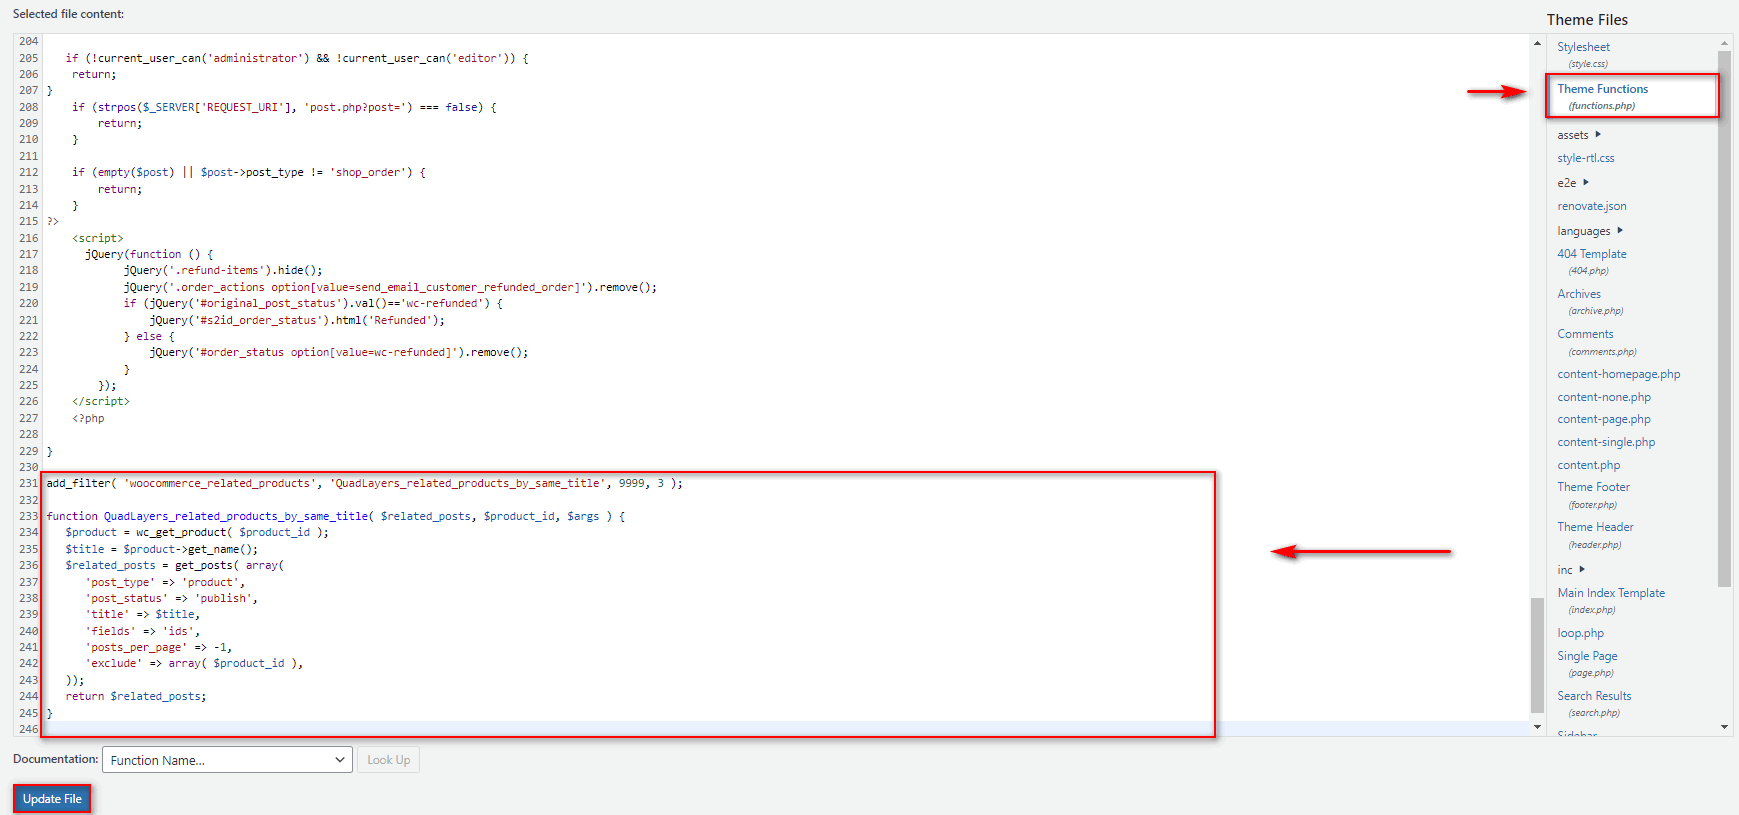
Task: Click Theme Files list scroll up arrow
Action: [1724, 43]
